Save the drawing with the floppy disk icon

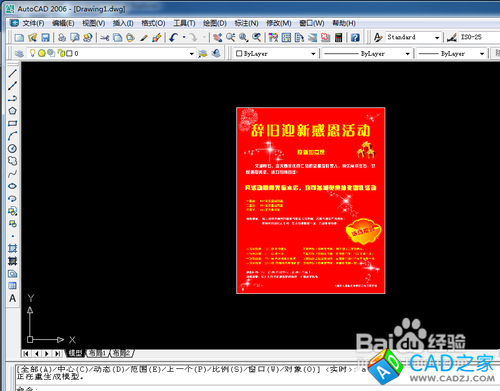pos(45,37)
